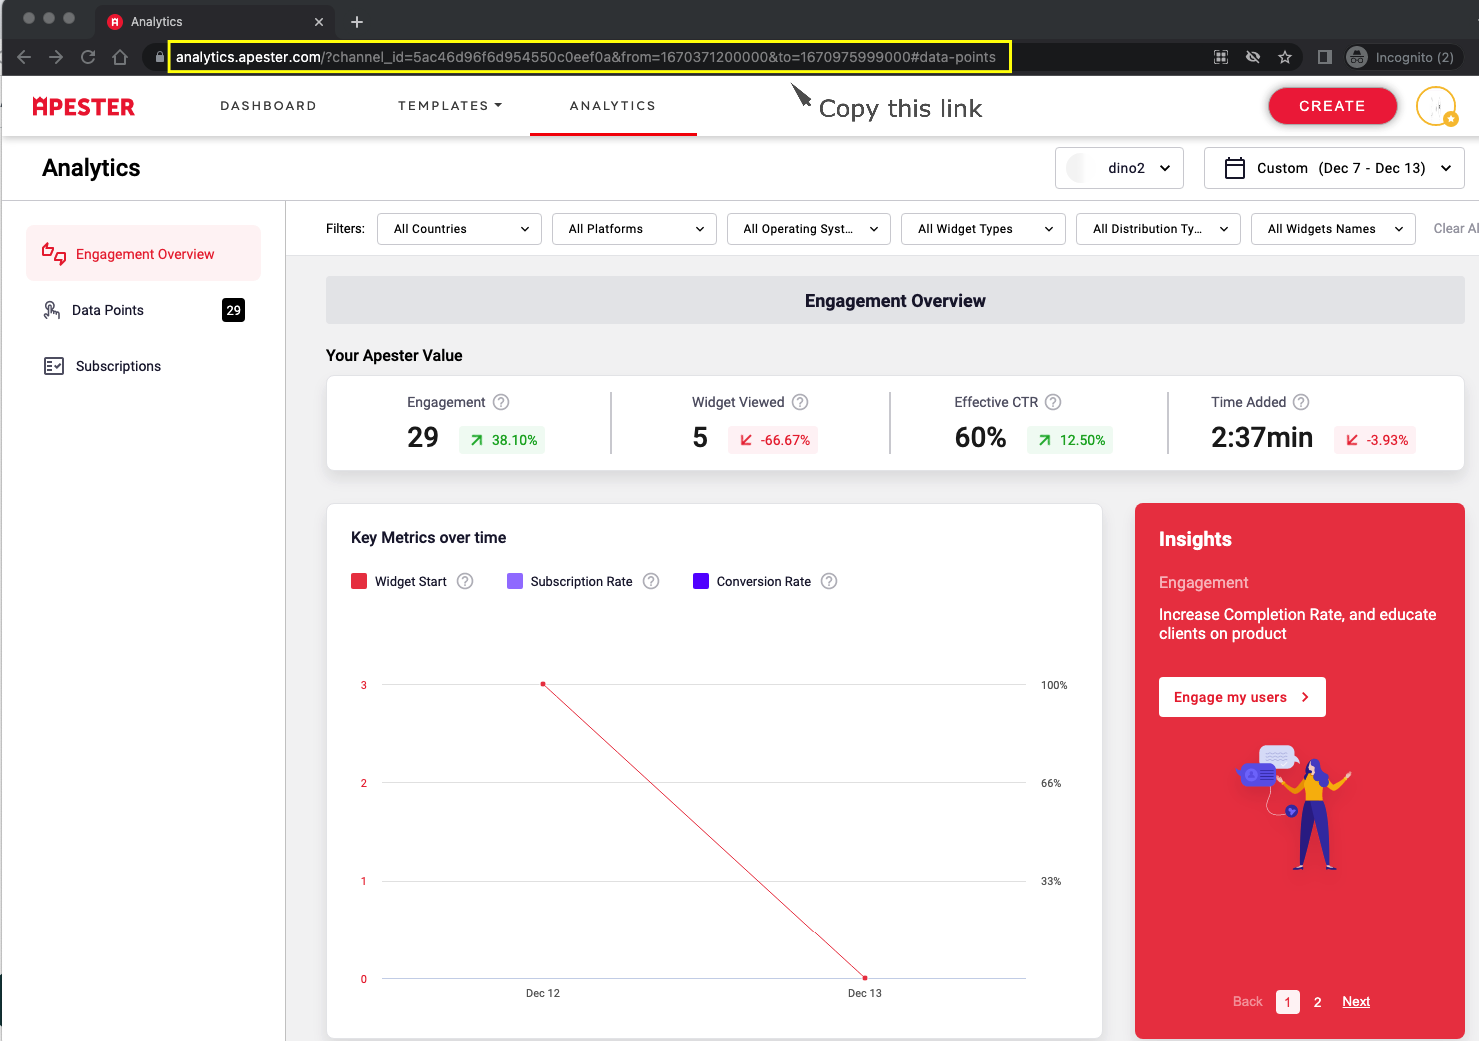
Task: Open Data Points section
Action: [143, 310]
